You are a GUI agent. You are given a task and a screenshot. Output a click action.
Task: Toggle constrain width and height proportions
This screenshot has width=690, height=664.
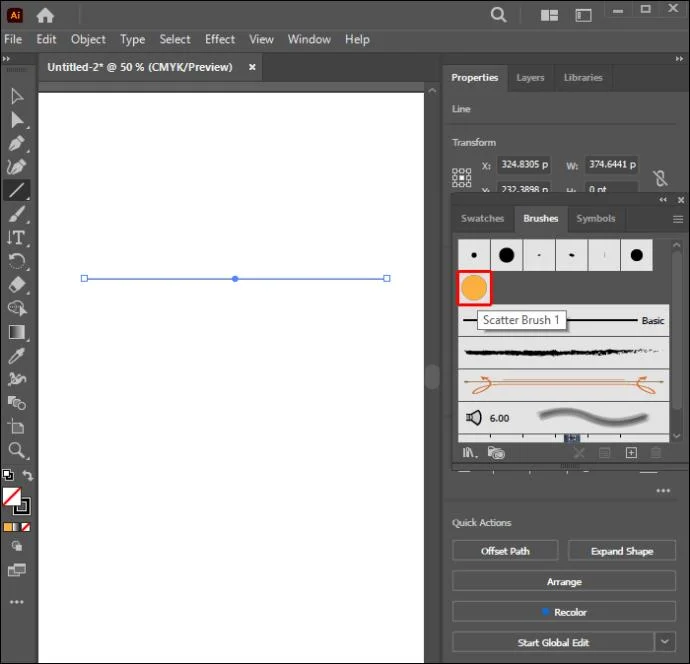[660, 178]
